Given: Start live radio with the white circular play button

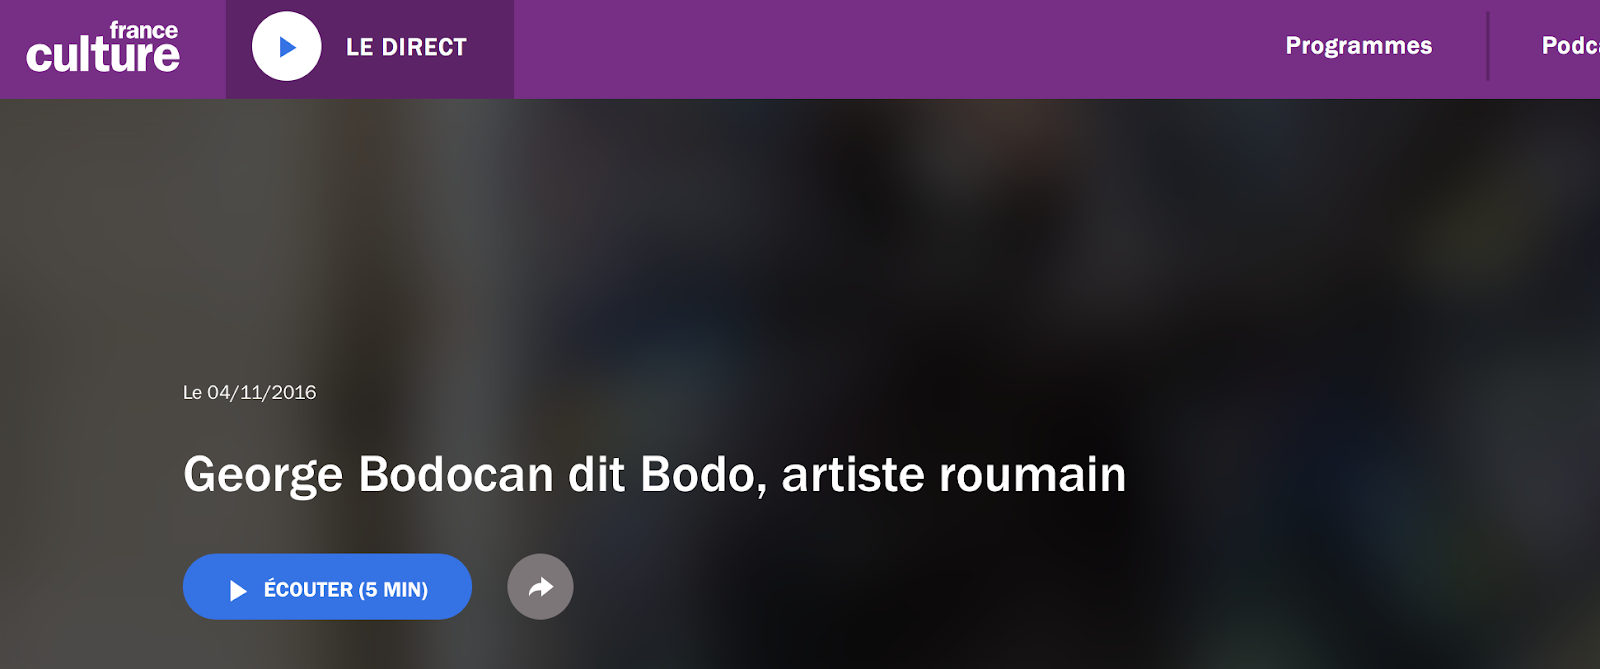Looking at the screenshot, I should [x=287, y=47].
